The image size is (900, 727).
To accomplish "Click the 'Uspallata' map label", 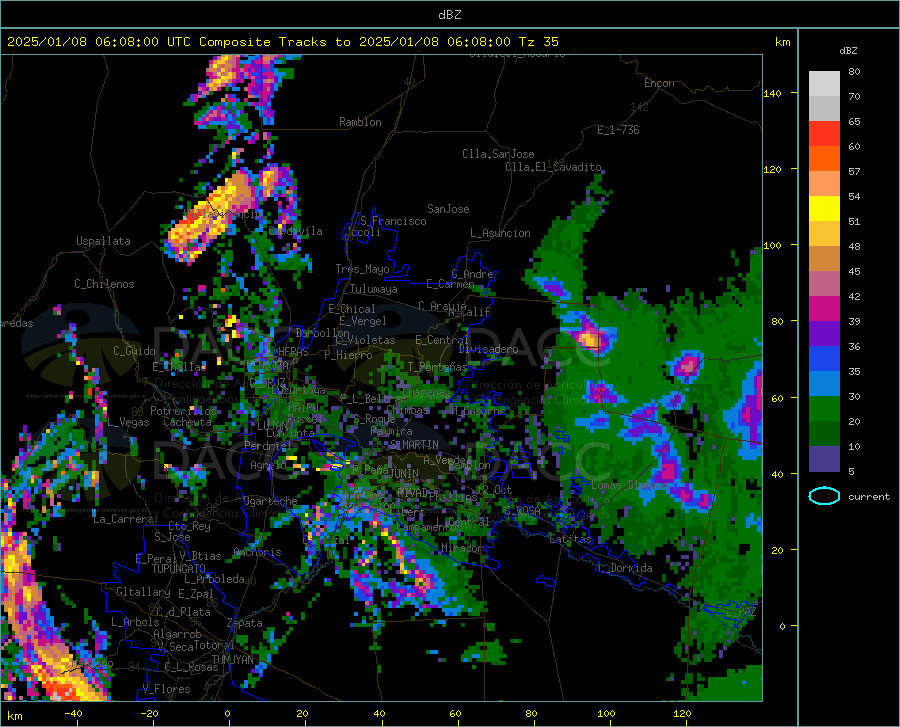I will pyautogui.click(x=103, y=241).
